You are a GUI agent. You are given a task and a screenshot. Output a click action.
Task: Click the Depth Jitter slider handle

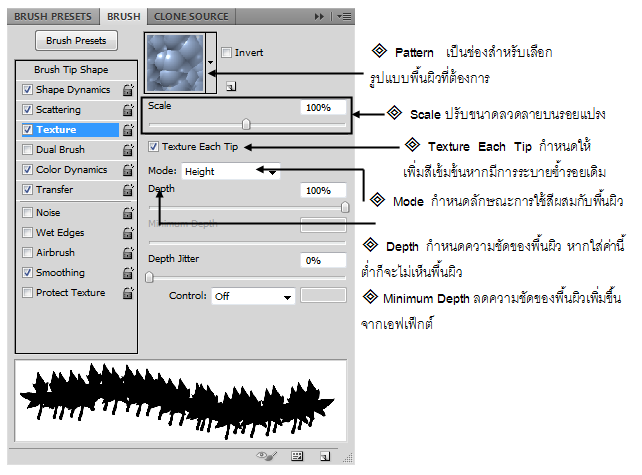149,277
